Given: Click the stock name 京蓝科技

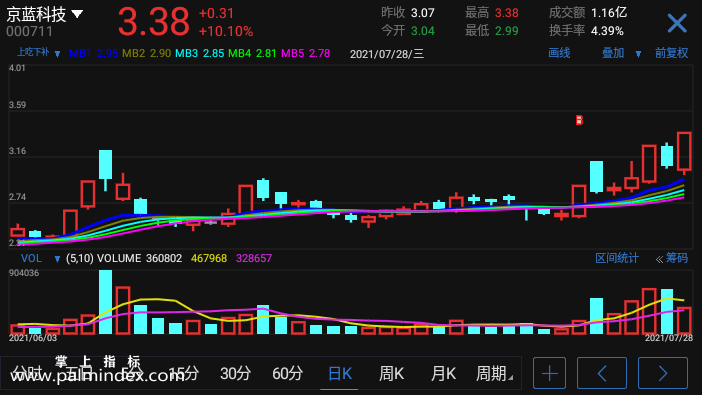Looking at the screenshot, I should point(36,15).
